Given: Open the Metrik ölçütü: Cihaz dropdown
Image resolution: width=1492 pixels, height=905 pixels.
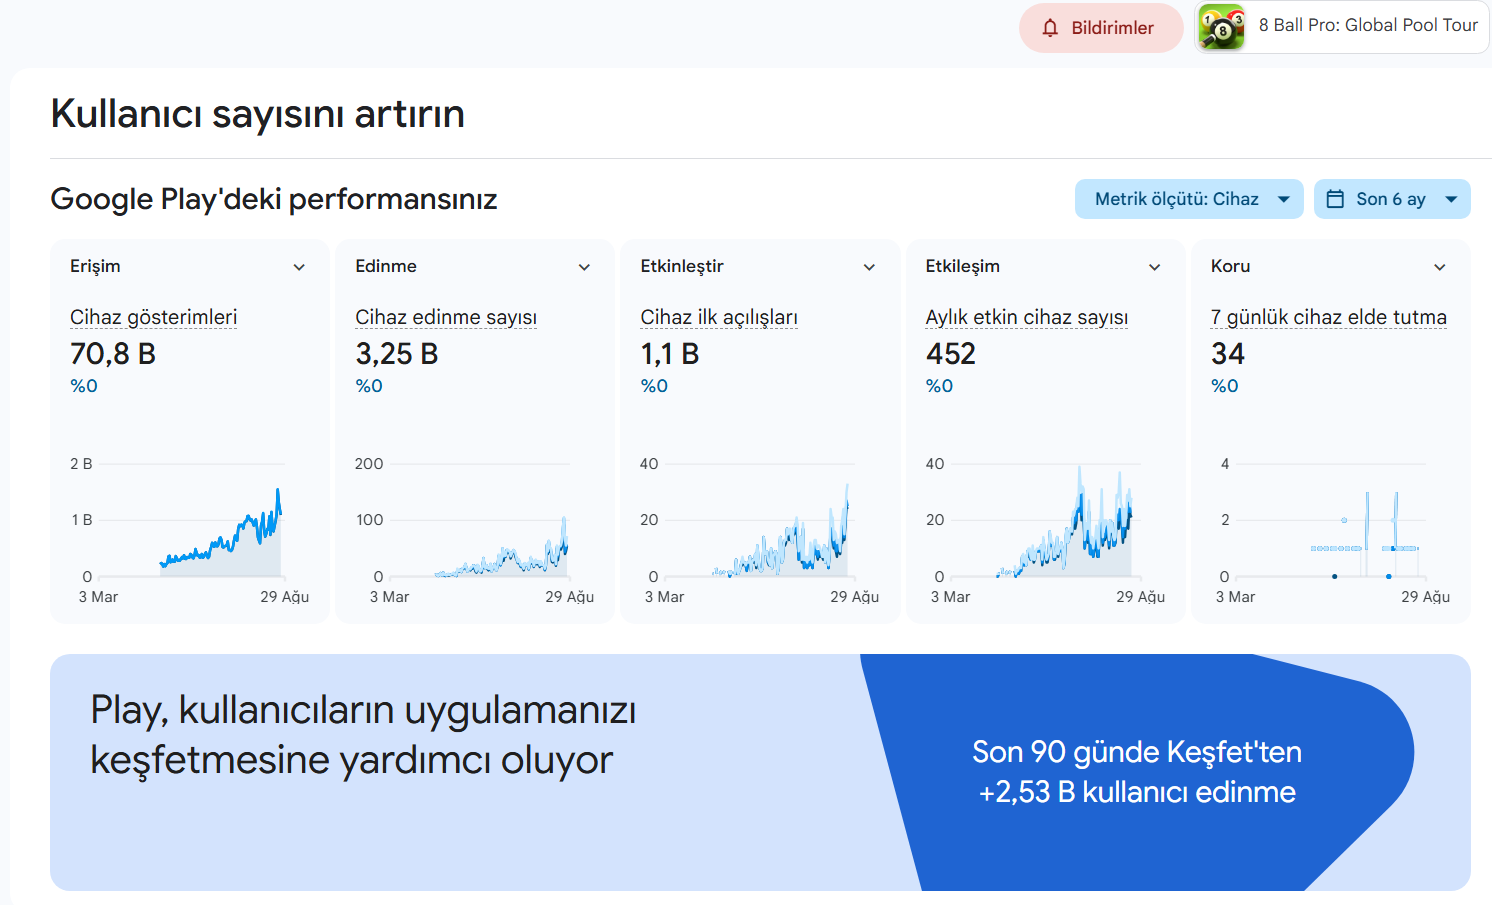Looking at the screenshot, I should coord(1189,199).
